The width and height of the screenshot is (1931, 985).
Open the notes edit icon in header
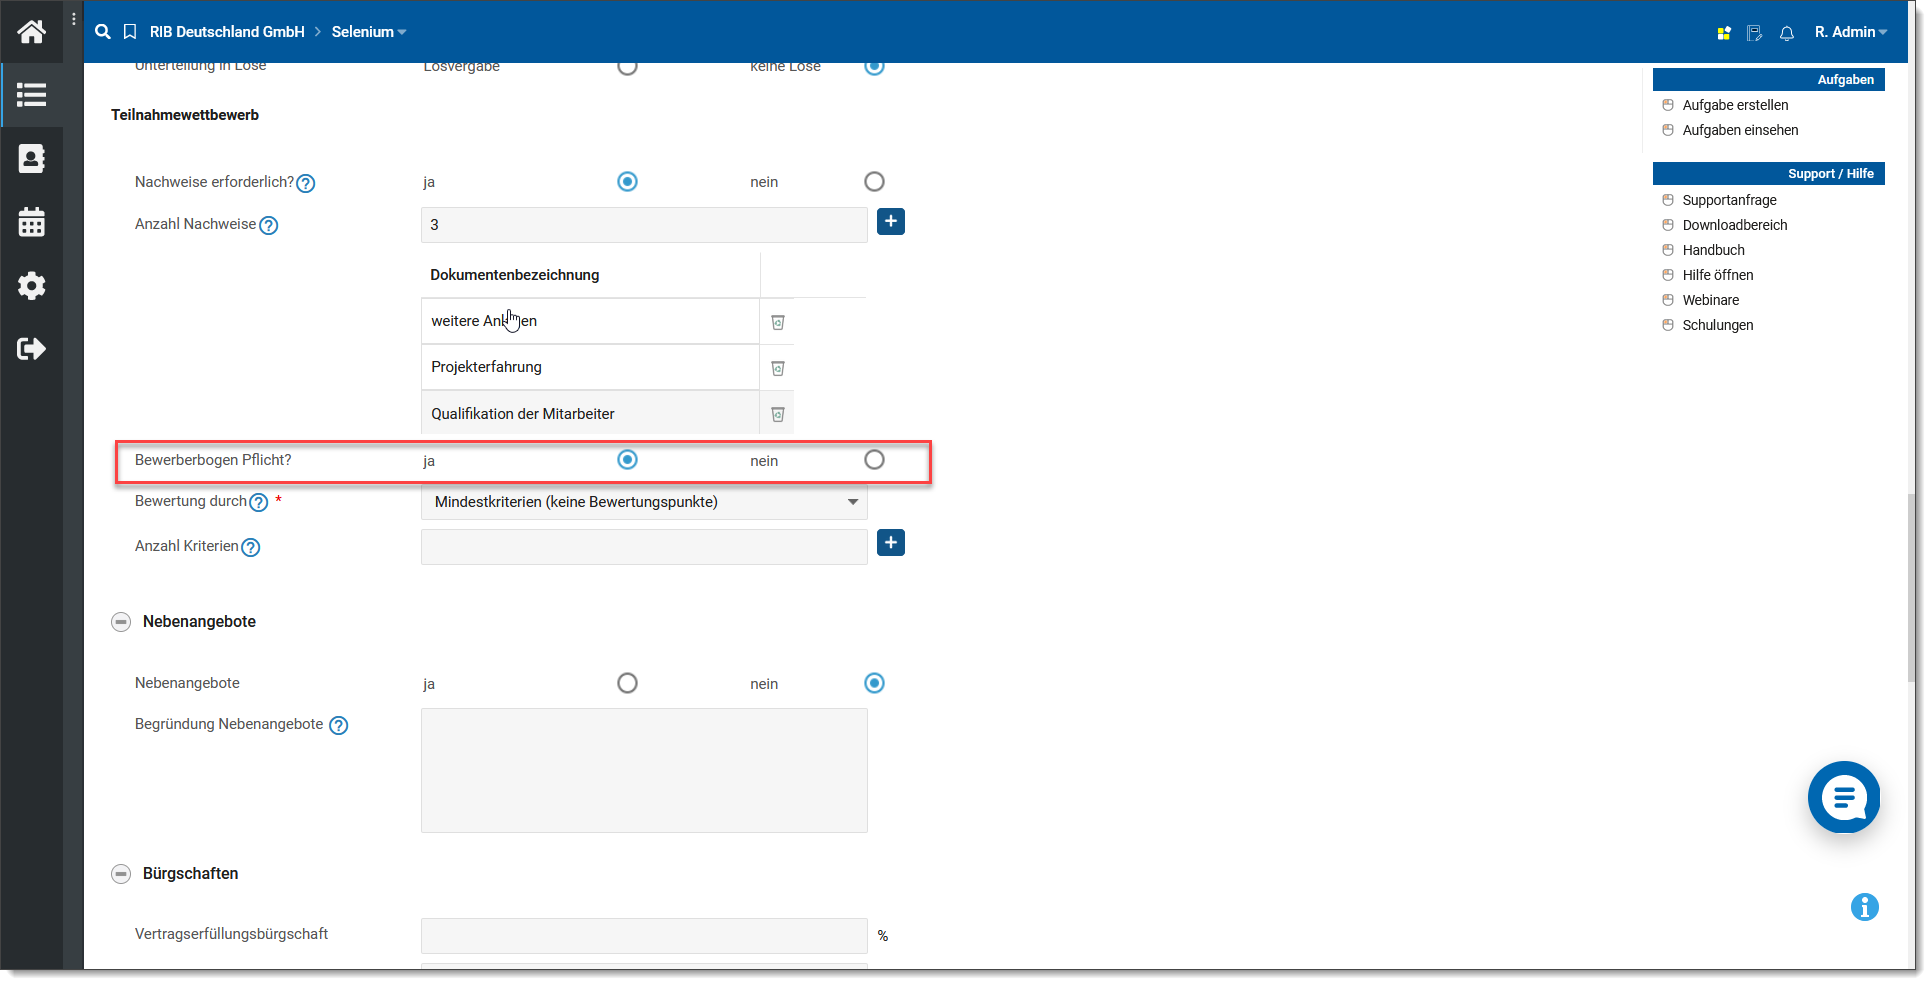1754,33
